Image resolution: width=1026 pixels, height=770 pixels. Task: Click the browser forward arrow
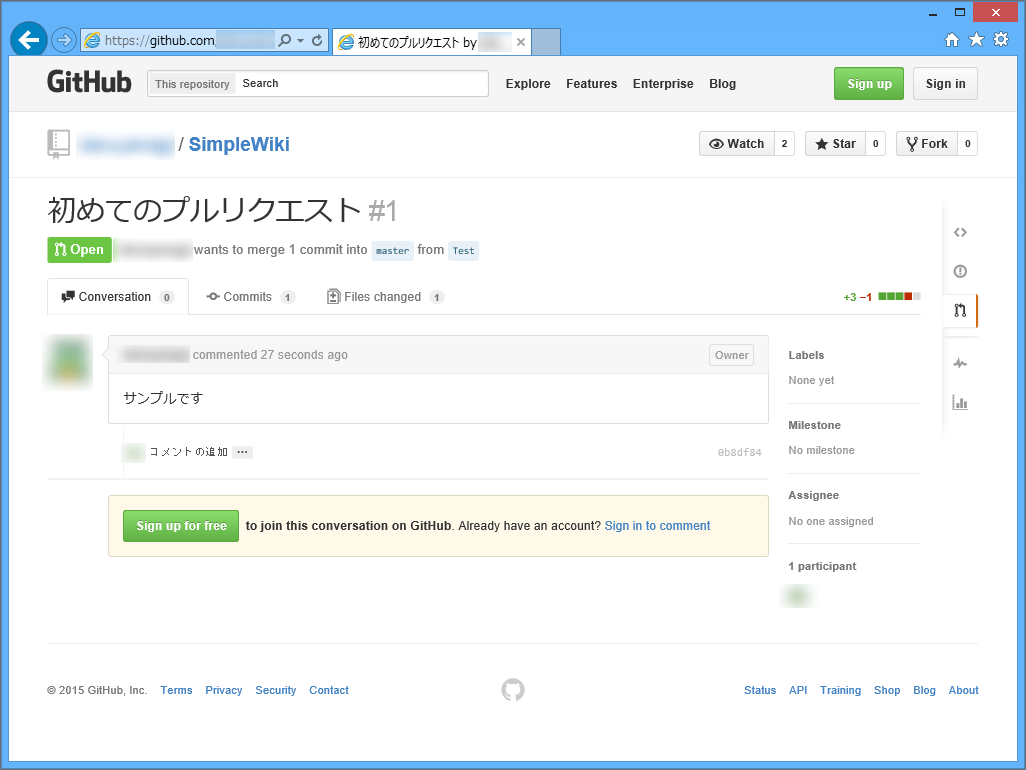click(x=63, y=41)
